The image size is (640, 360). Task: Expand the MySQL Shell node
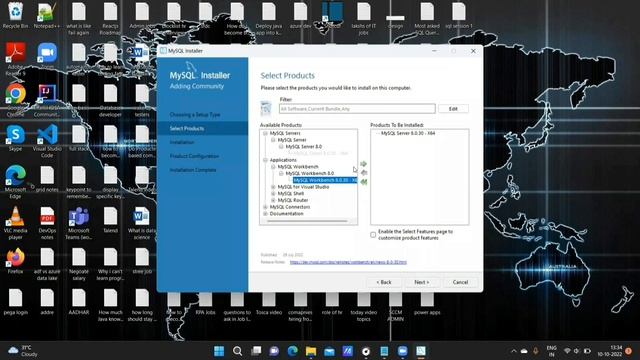[x=273, y=193]
